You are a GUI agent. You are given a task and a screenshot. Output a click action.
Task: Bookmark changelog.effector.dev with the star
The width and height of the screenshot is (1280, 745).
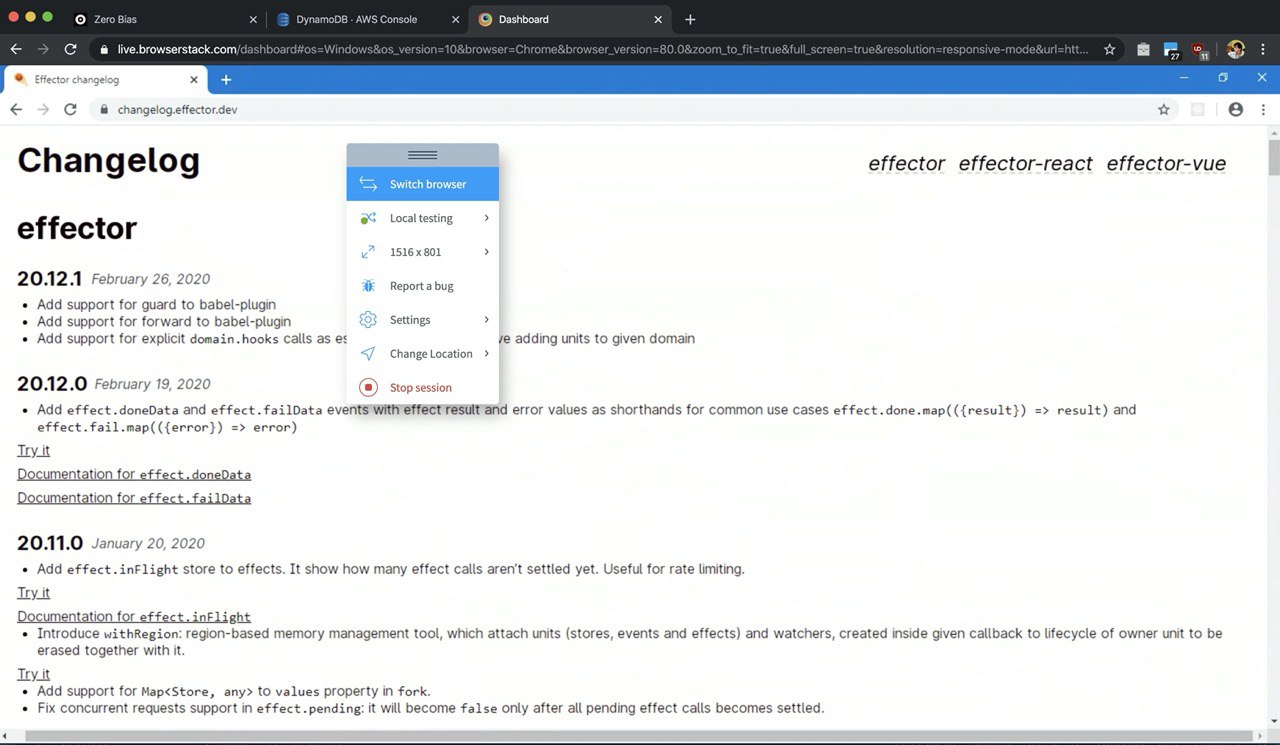[1164, 110]
